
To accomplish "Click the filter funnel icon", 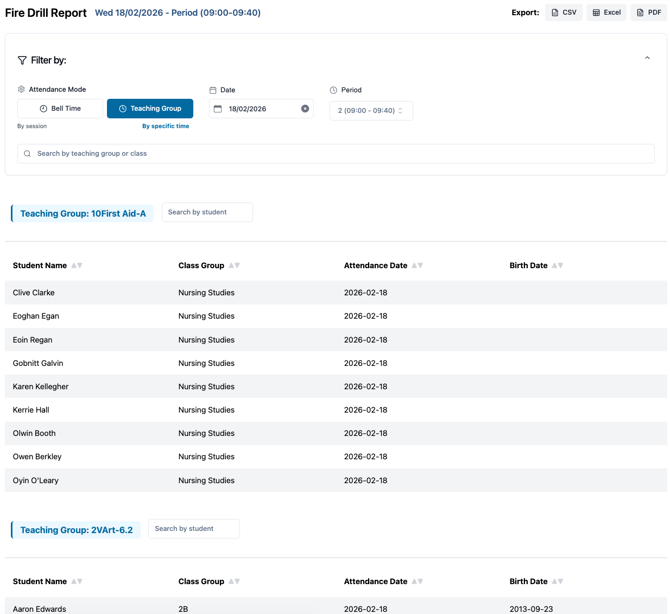I will pyautogui.click(x=22, y=60).
